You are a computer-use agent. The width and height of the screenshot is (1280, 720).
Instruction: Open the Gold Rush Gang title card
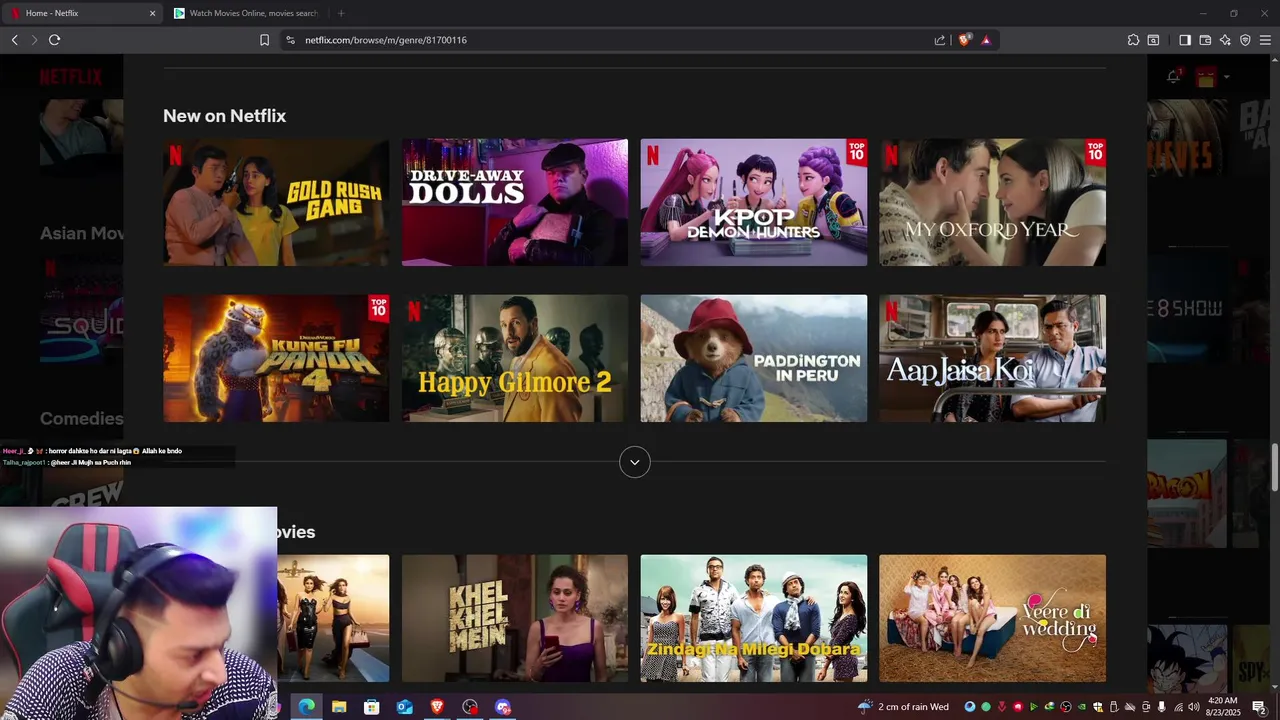276,202
